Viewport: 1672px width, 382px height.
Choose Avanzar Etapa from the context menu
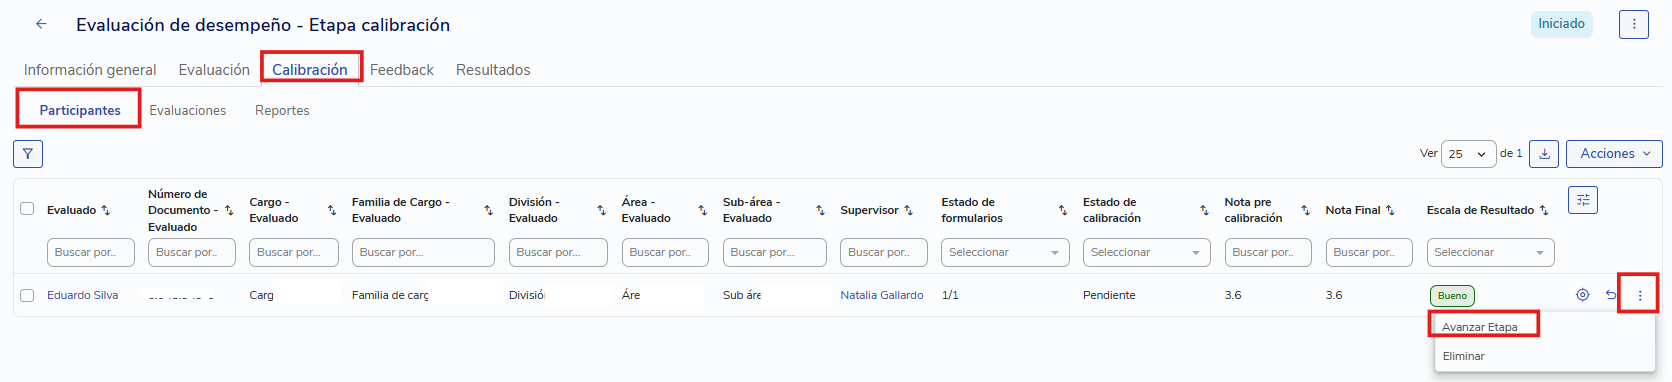pos(1480,327)
